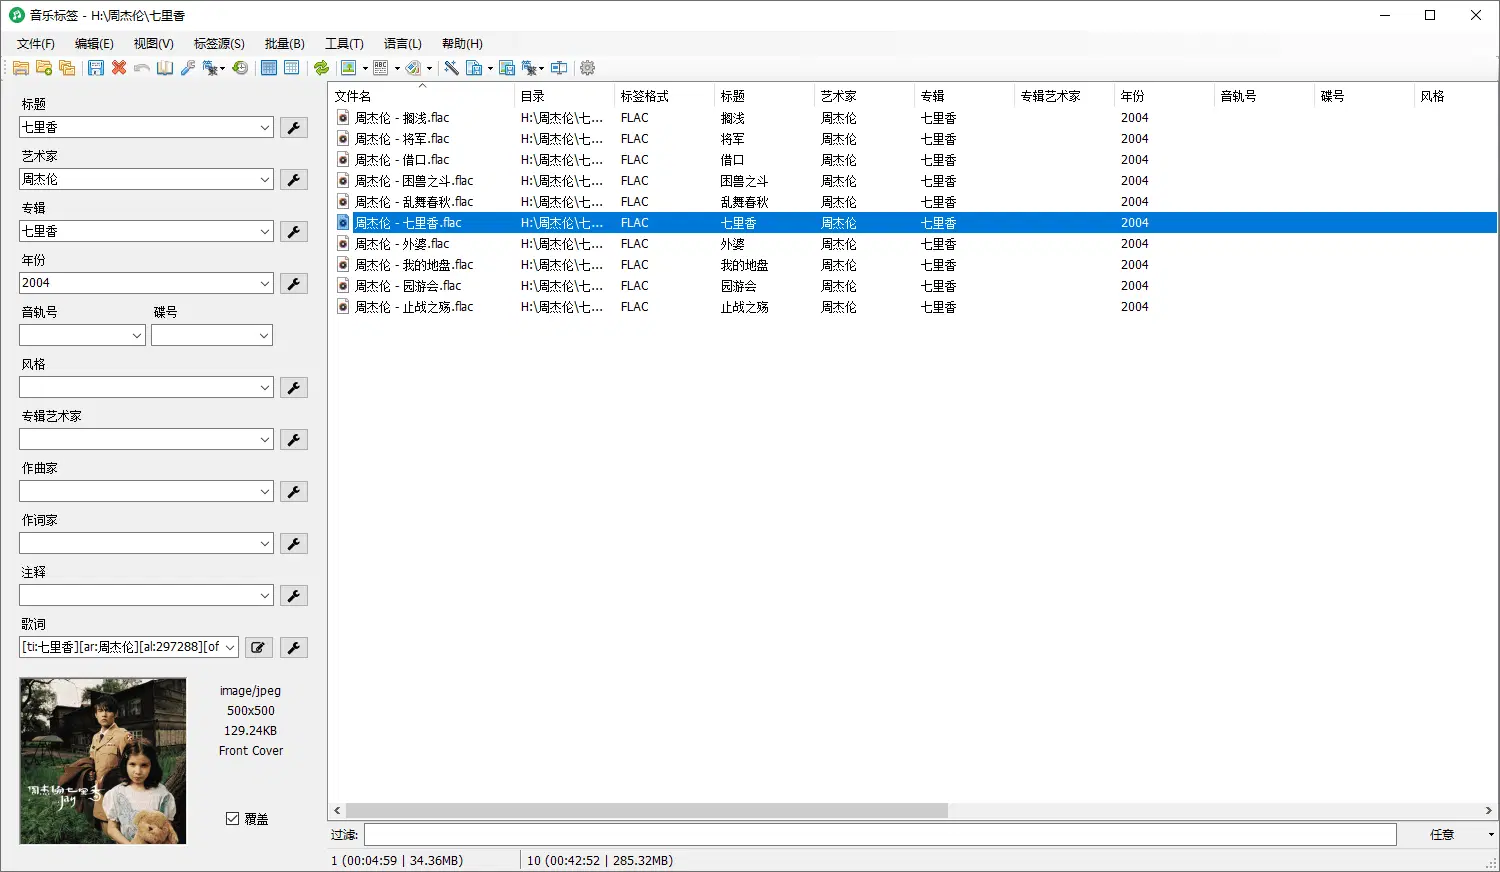Click the gray undo arrow icon

(142, 68)
